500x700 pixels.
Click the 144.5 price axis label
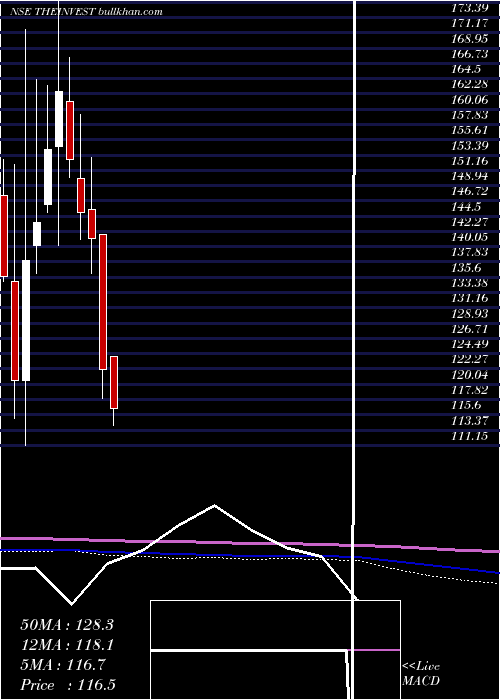tap(467, 207)
